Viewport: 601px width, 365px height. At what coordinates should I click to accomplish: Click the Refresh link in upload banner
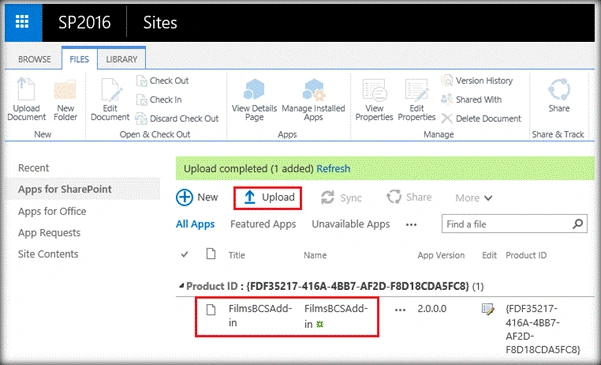click(x=333, y=169)
